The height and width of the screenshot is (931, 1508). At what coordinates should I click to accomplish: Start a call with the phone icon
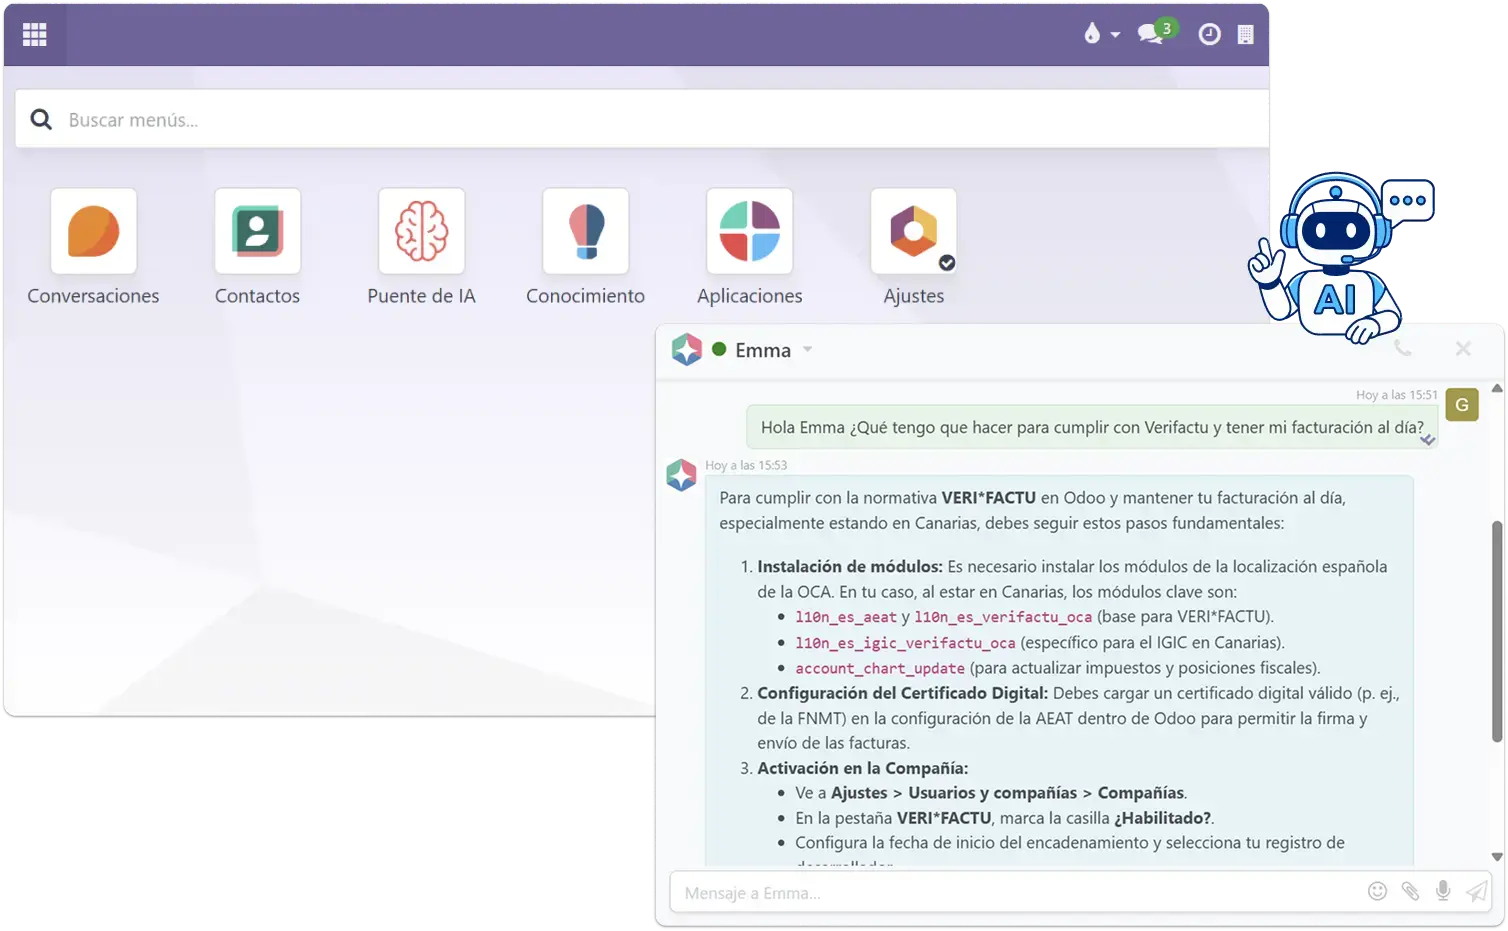point(1403,349)
